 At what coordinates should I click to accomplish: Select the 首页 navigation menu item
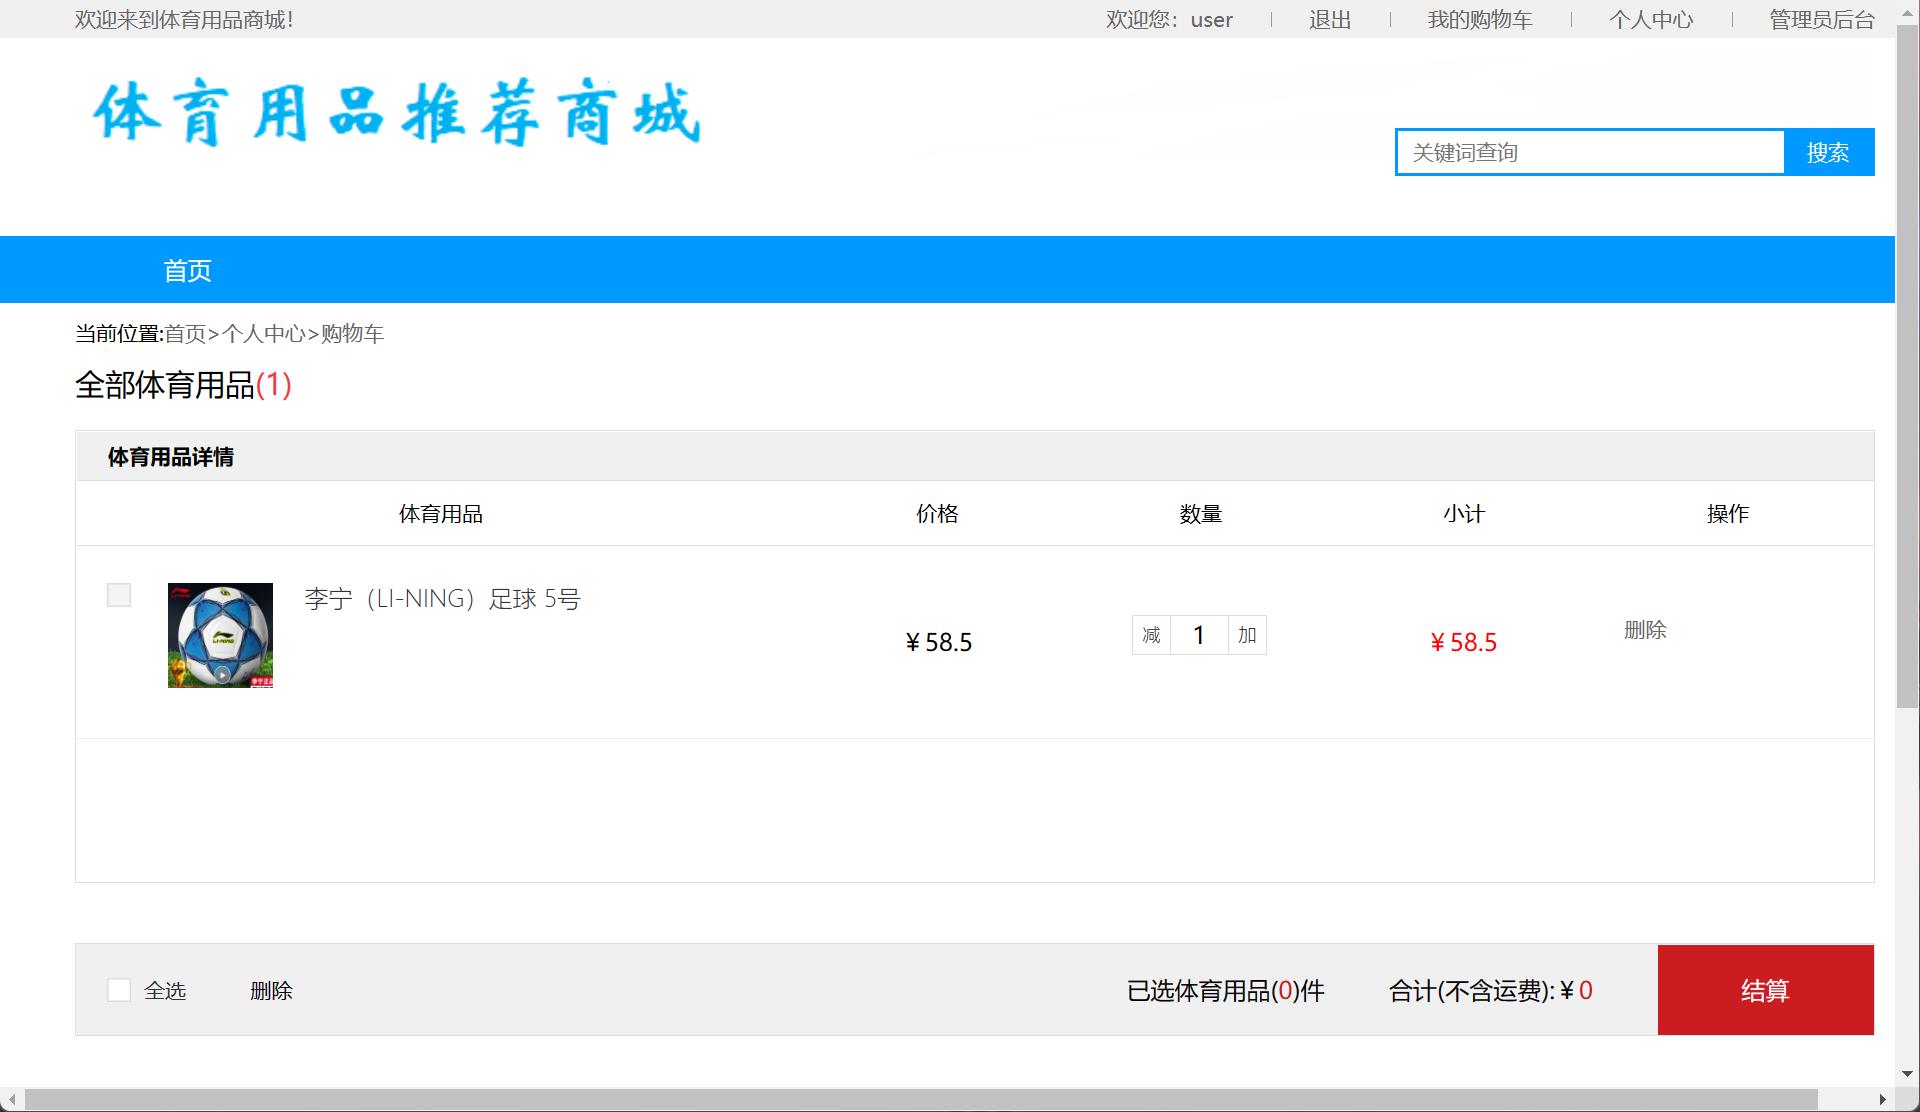pyautogui.click(x=186, y=269)
